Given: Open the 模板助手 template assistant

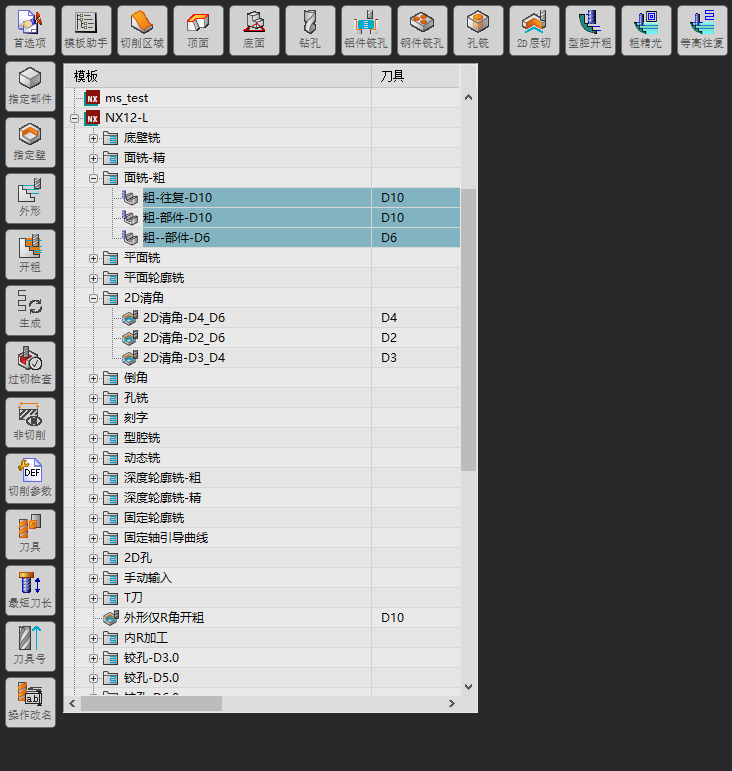Looking at the screenshot, I should [86, 30].
